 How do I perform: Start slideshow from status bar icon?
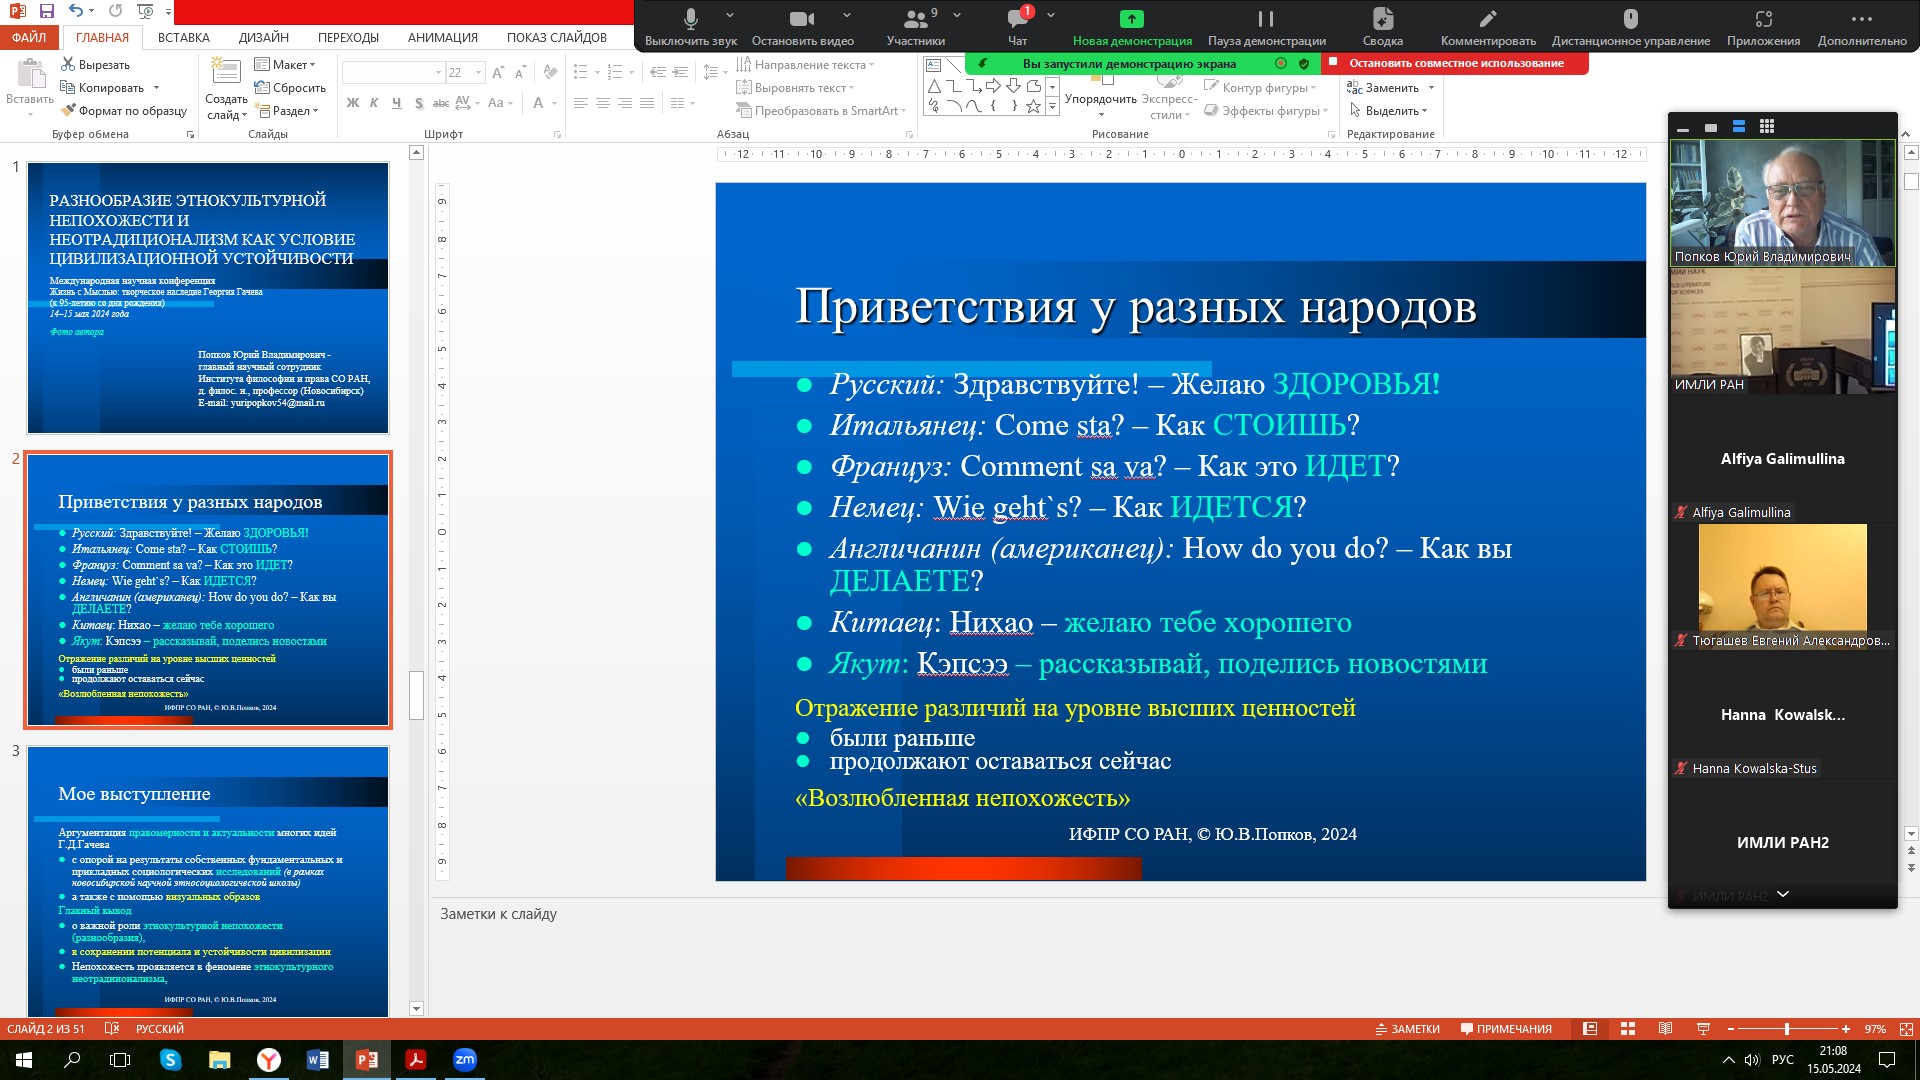point(1703,1029)
